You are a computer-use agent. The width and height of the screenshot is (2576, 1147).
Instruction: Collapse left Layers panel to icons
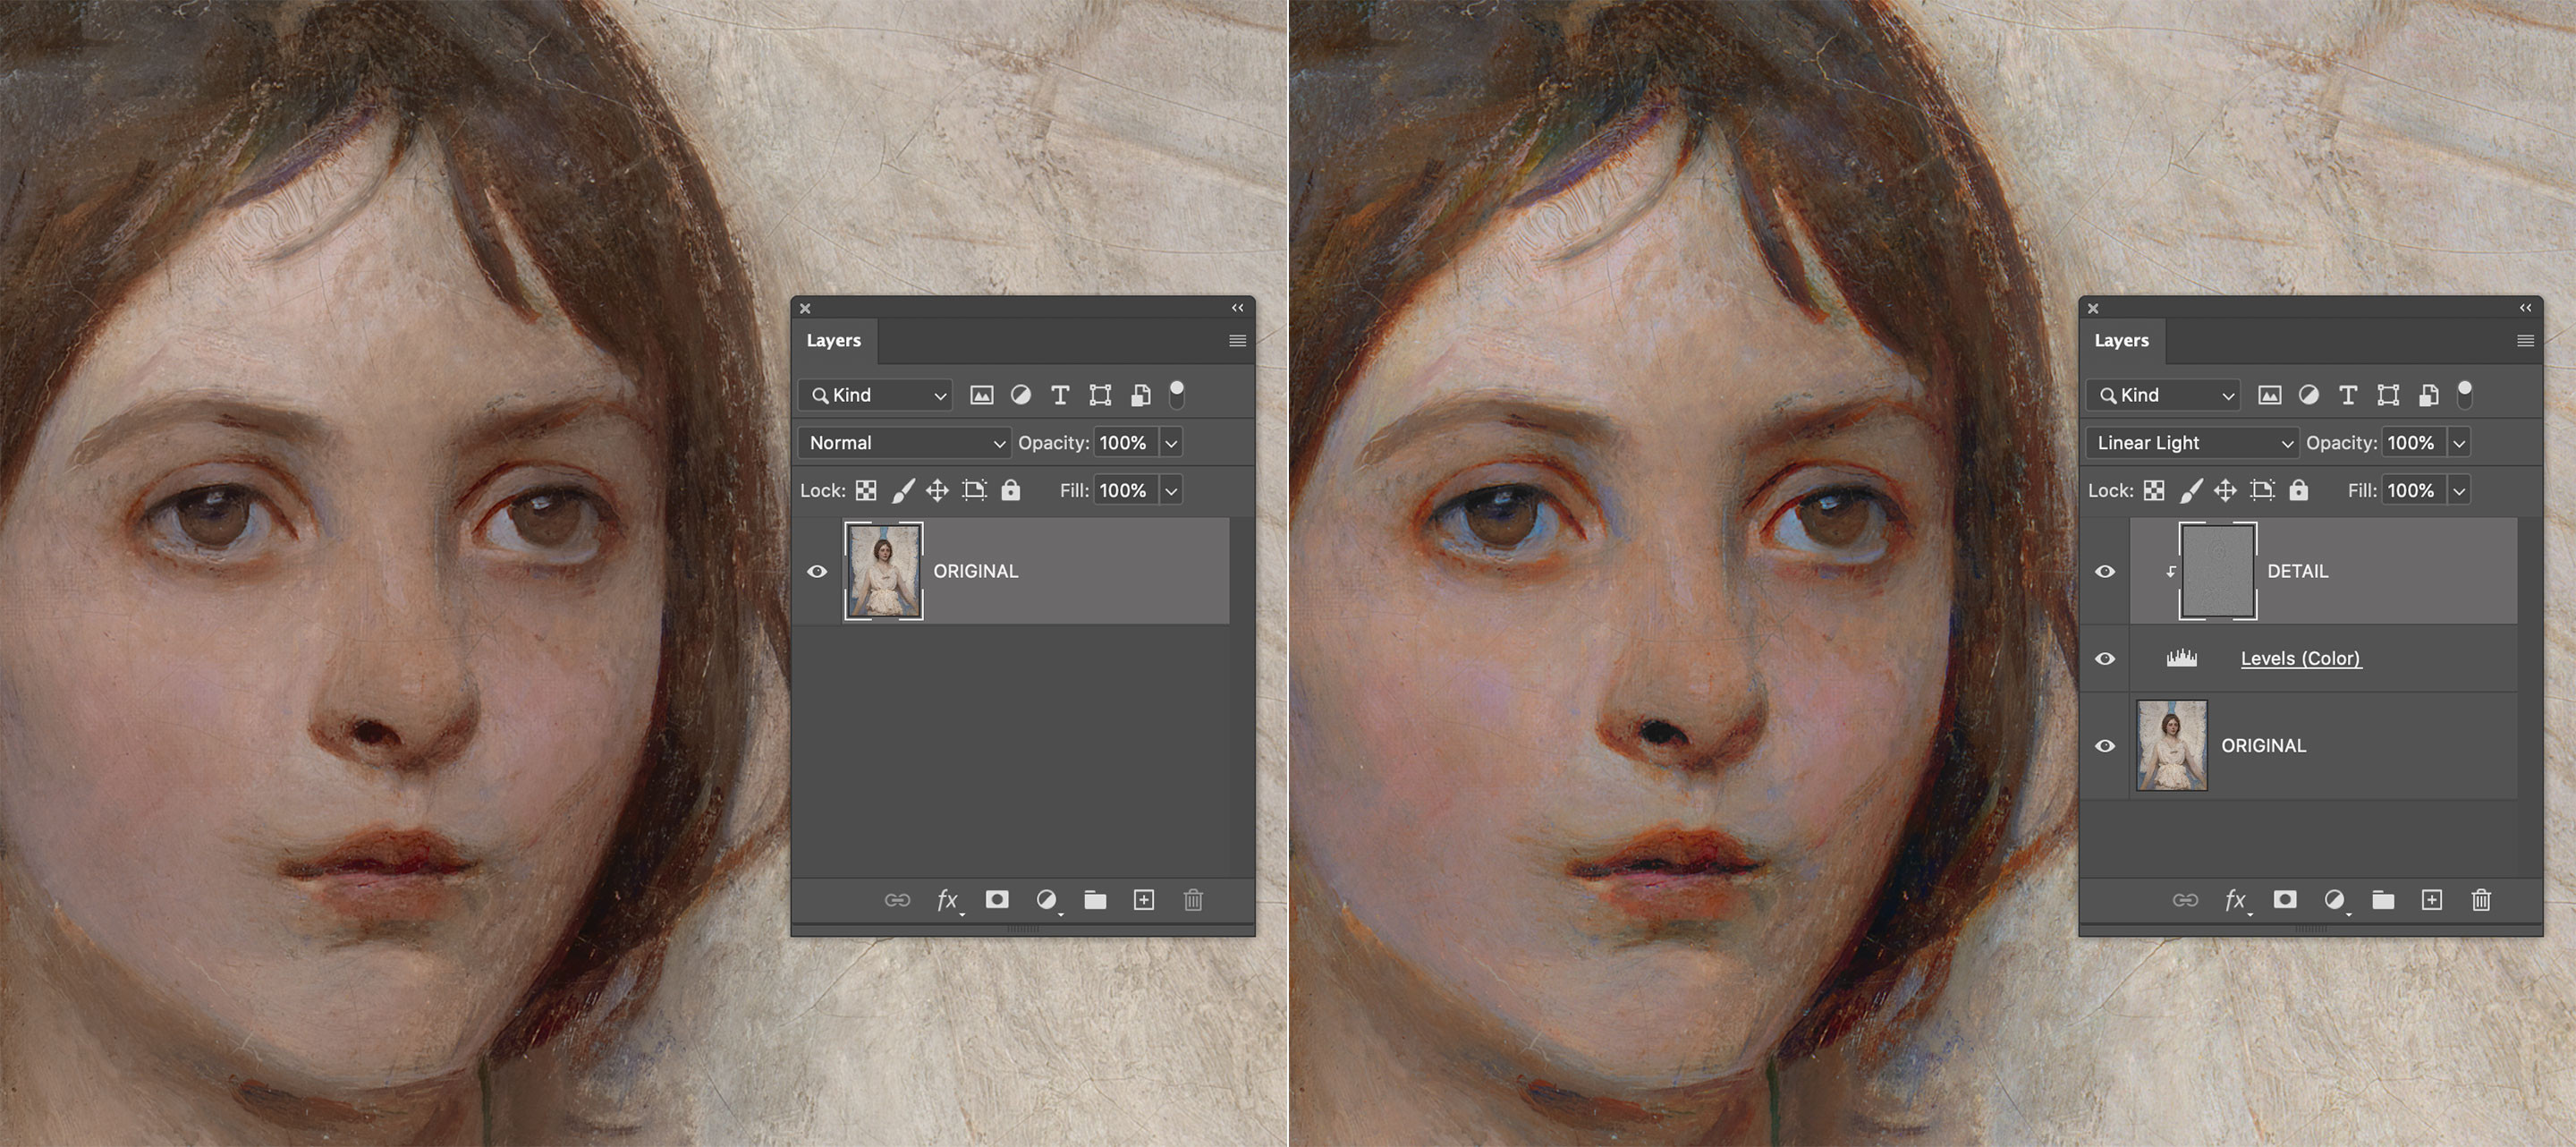point(1238,308)
